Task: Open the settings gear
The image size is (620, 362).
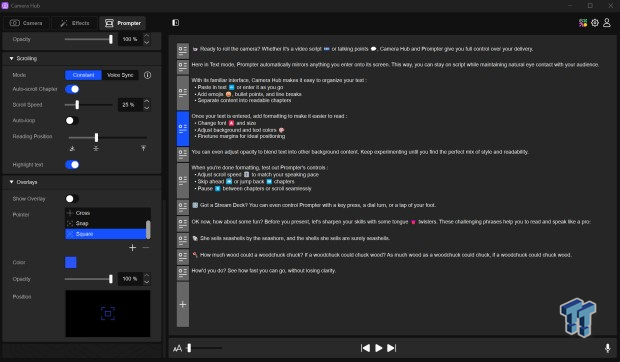Action: click(595, 23)
